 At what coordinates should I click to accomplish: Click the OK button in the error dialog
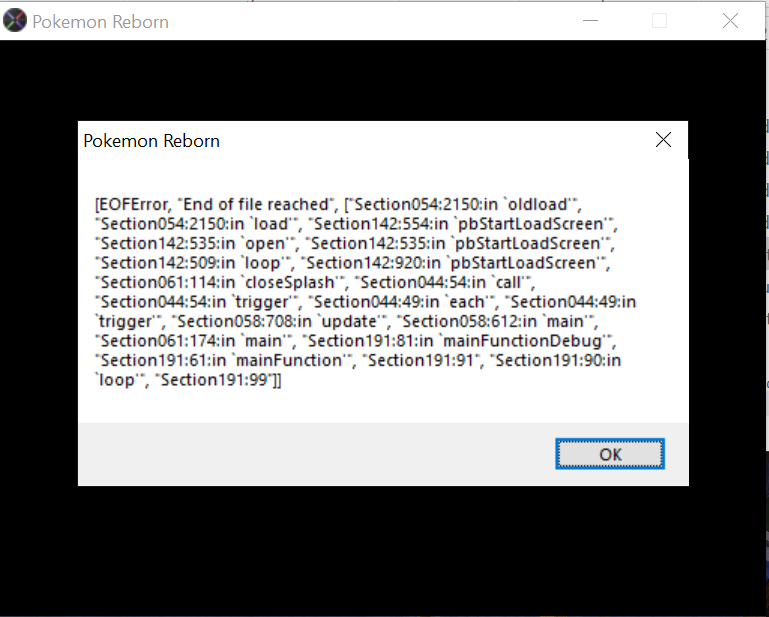(610, 454)
